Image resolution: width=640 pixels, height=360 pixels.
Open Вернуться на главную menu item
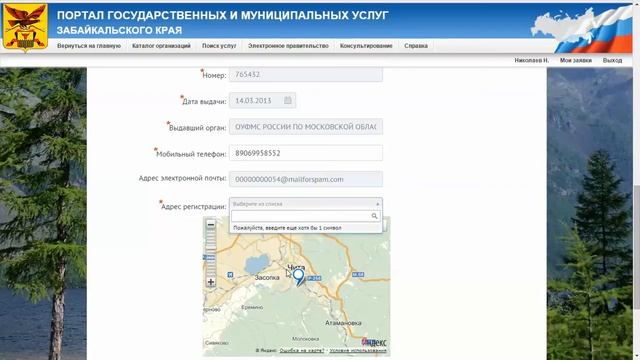(89, 46)
